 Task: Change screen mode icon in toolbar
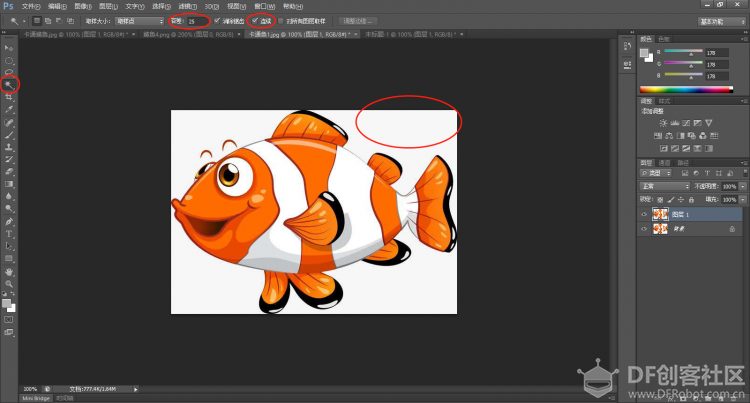click(x=9, y=332)
